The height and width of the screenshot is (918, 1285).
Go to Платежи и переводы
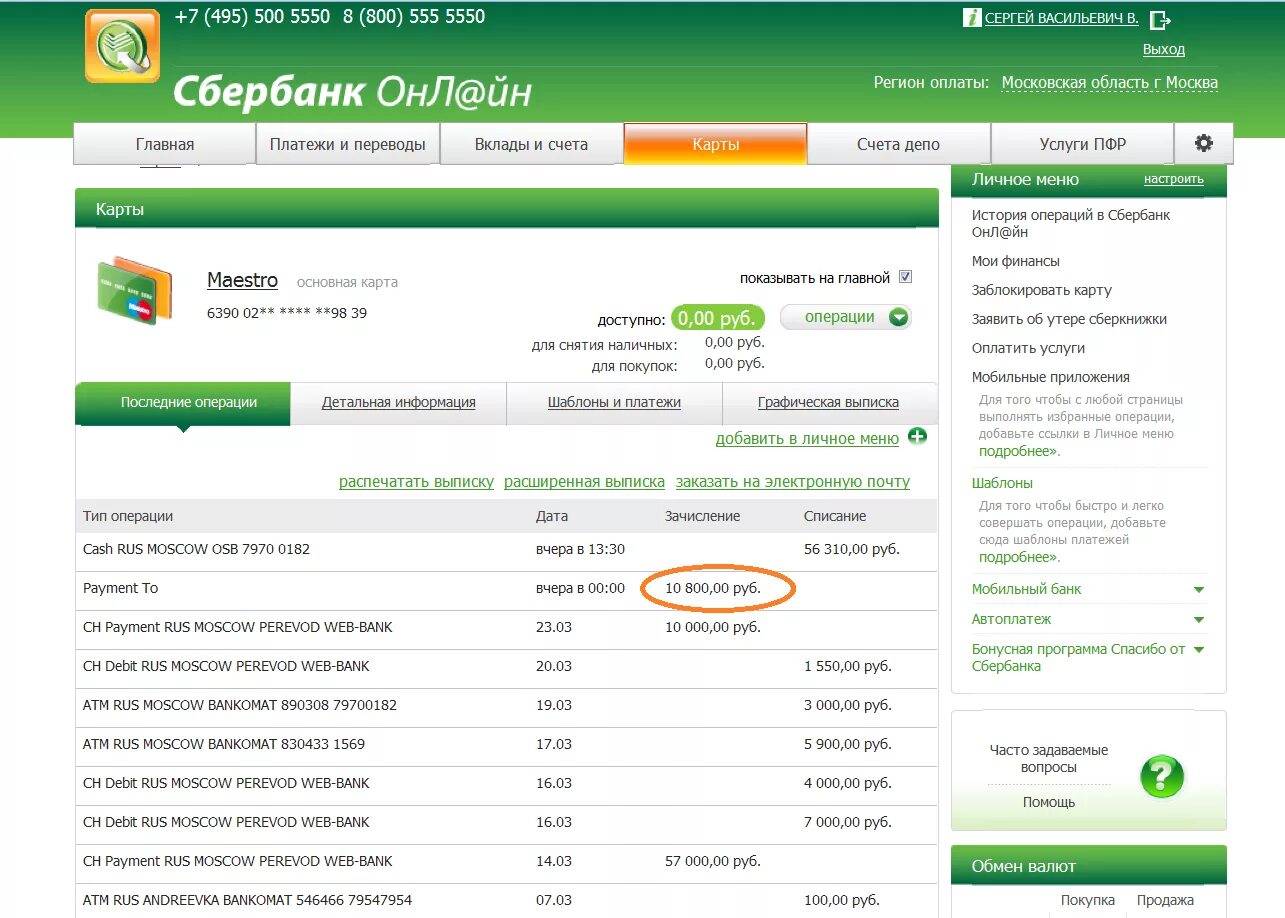tap(348, 143)
